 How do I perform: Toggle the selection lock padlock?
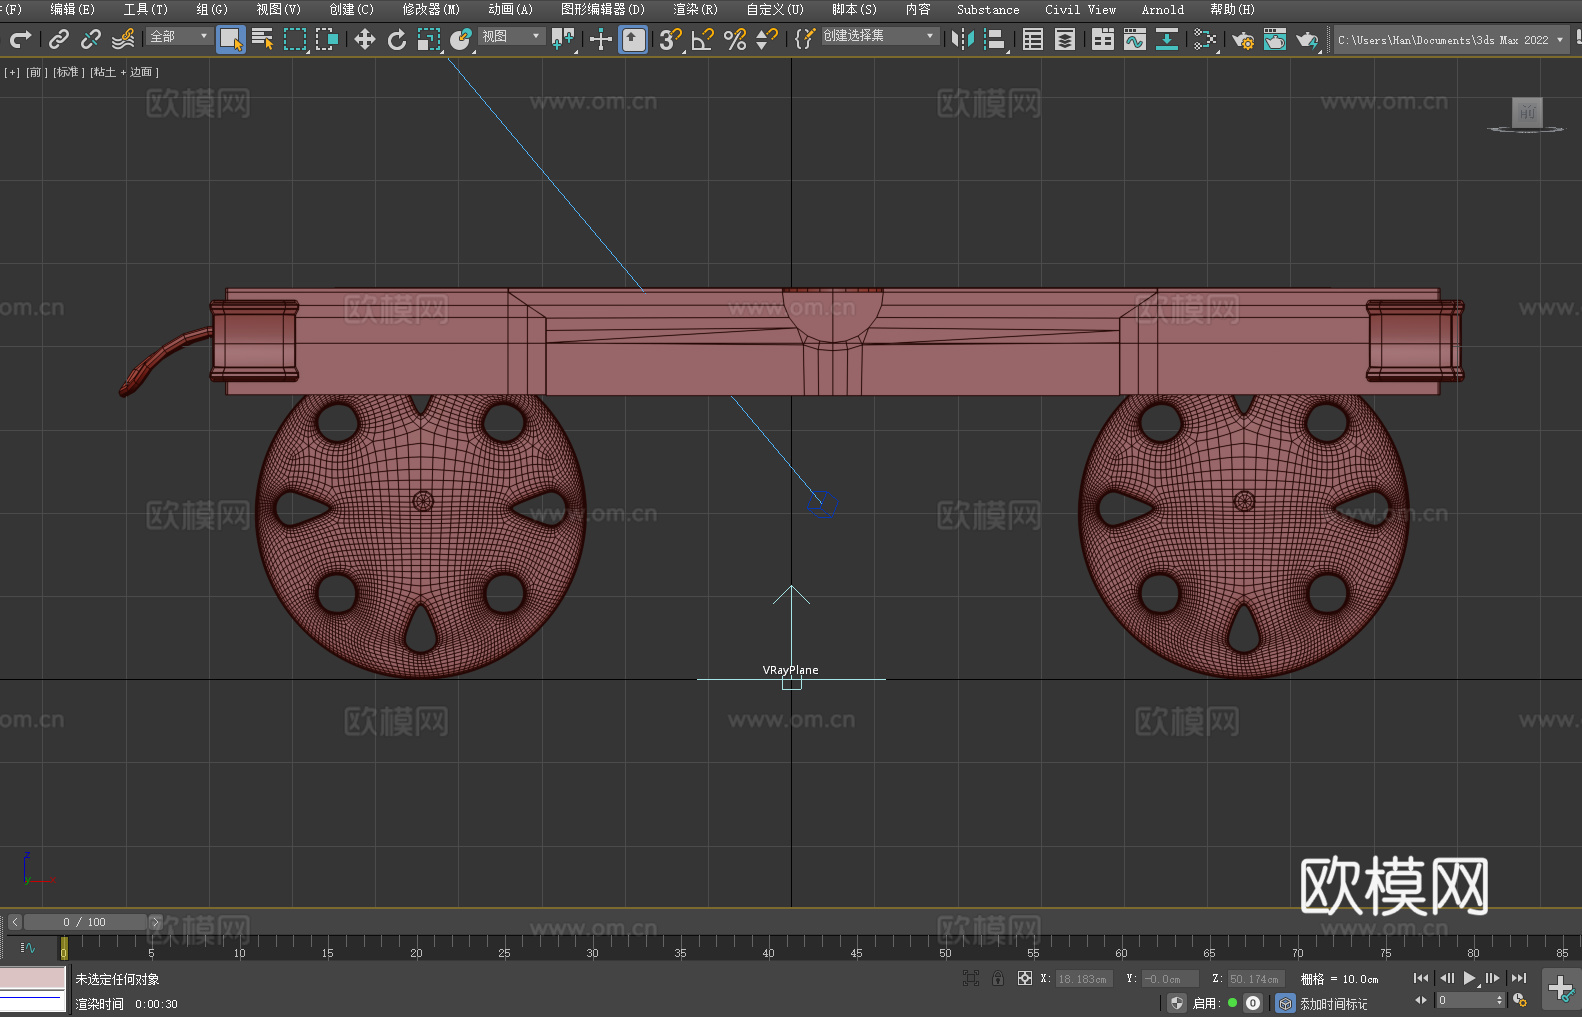point(997,978)
